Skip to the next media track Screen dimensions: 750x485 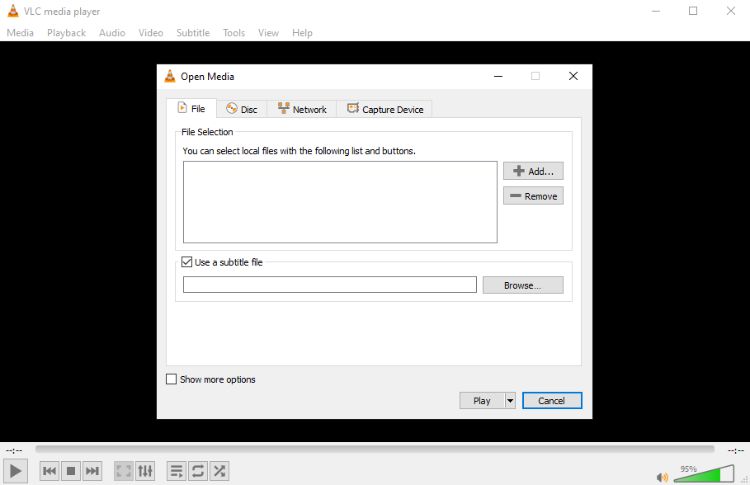(x=92, y=471)
